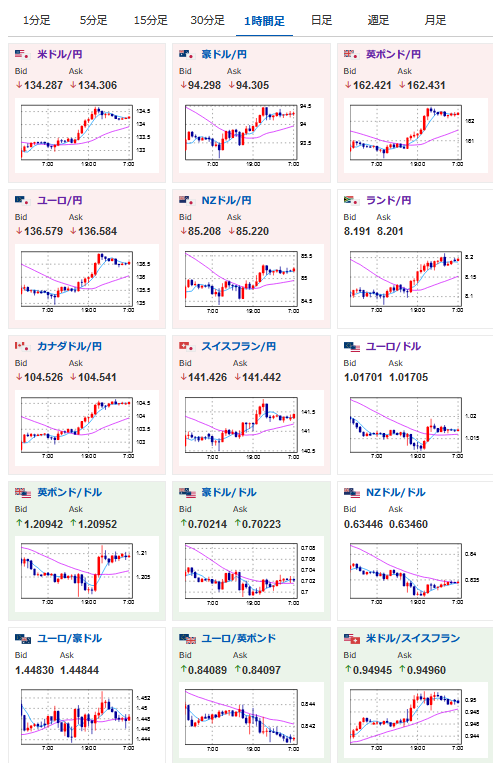Open the ユーロ/英ポンド pair link
The image size is (493, 763).
coord(238,638)
